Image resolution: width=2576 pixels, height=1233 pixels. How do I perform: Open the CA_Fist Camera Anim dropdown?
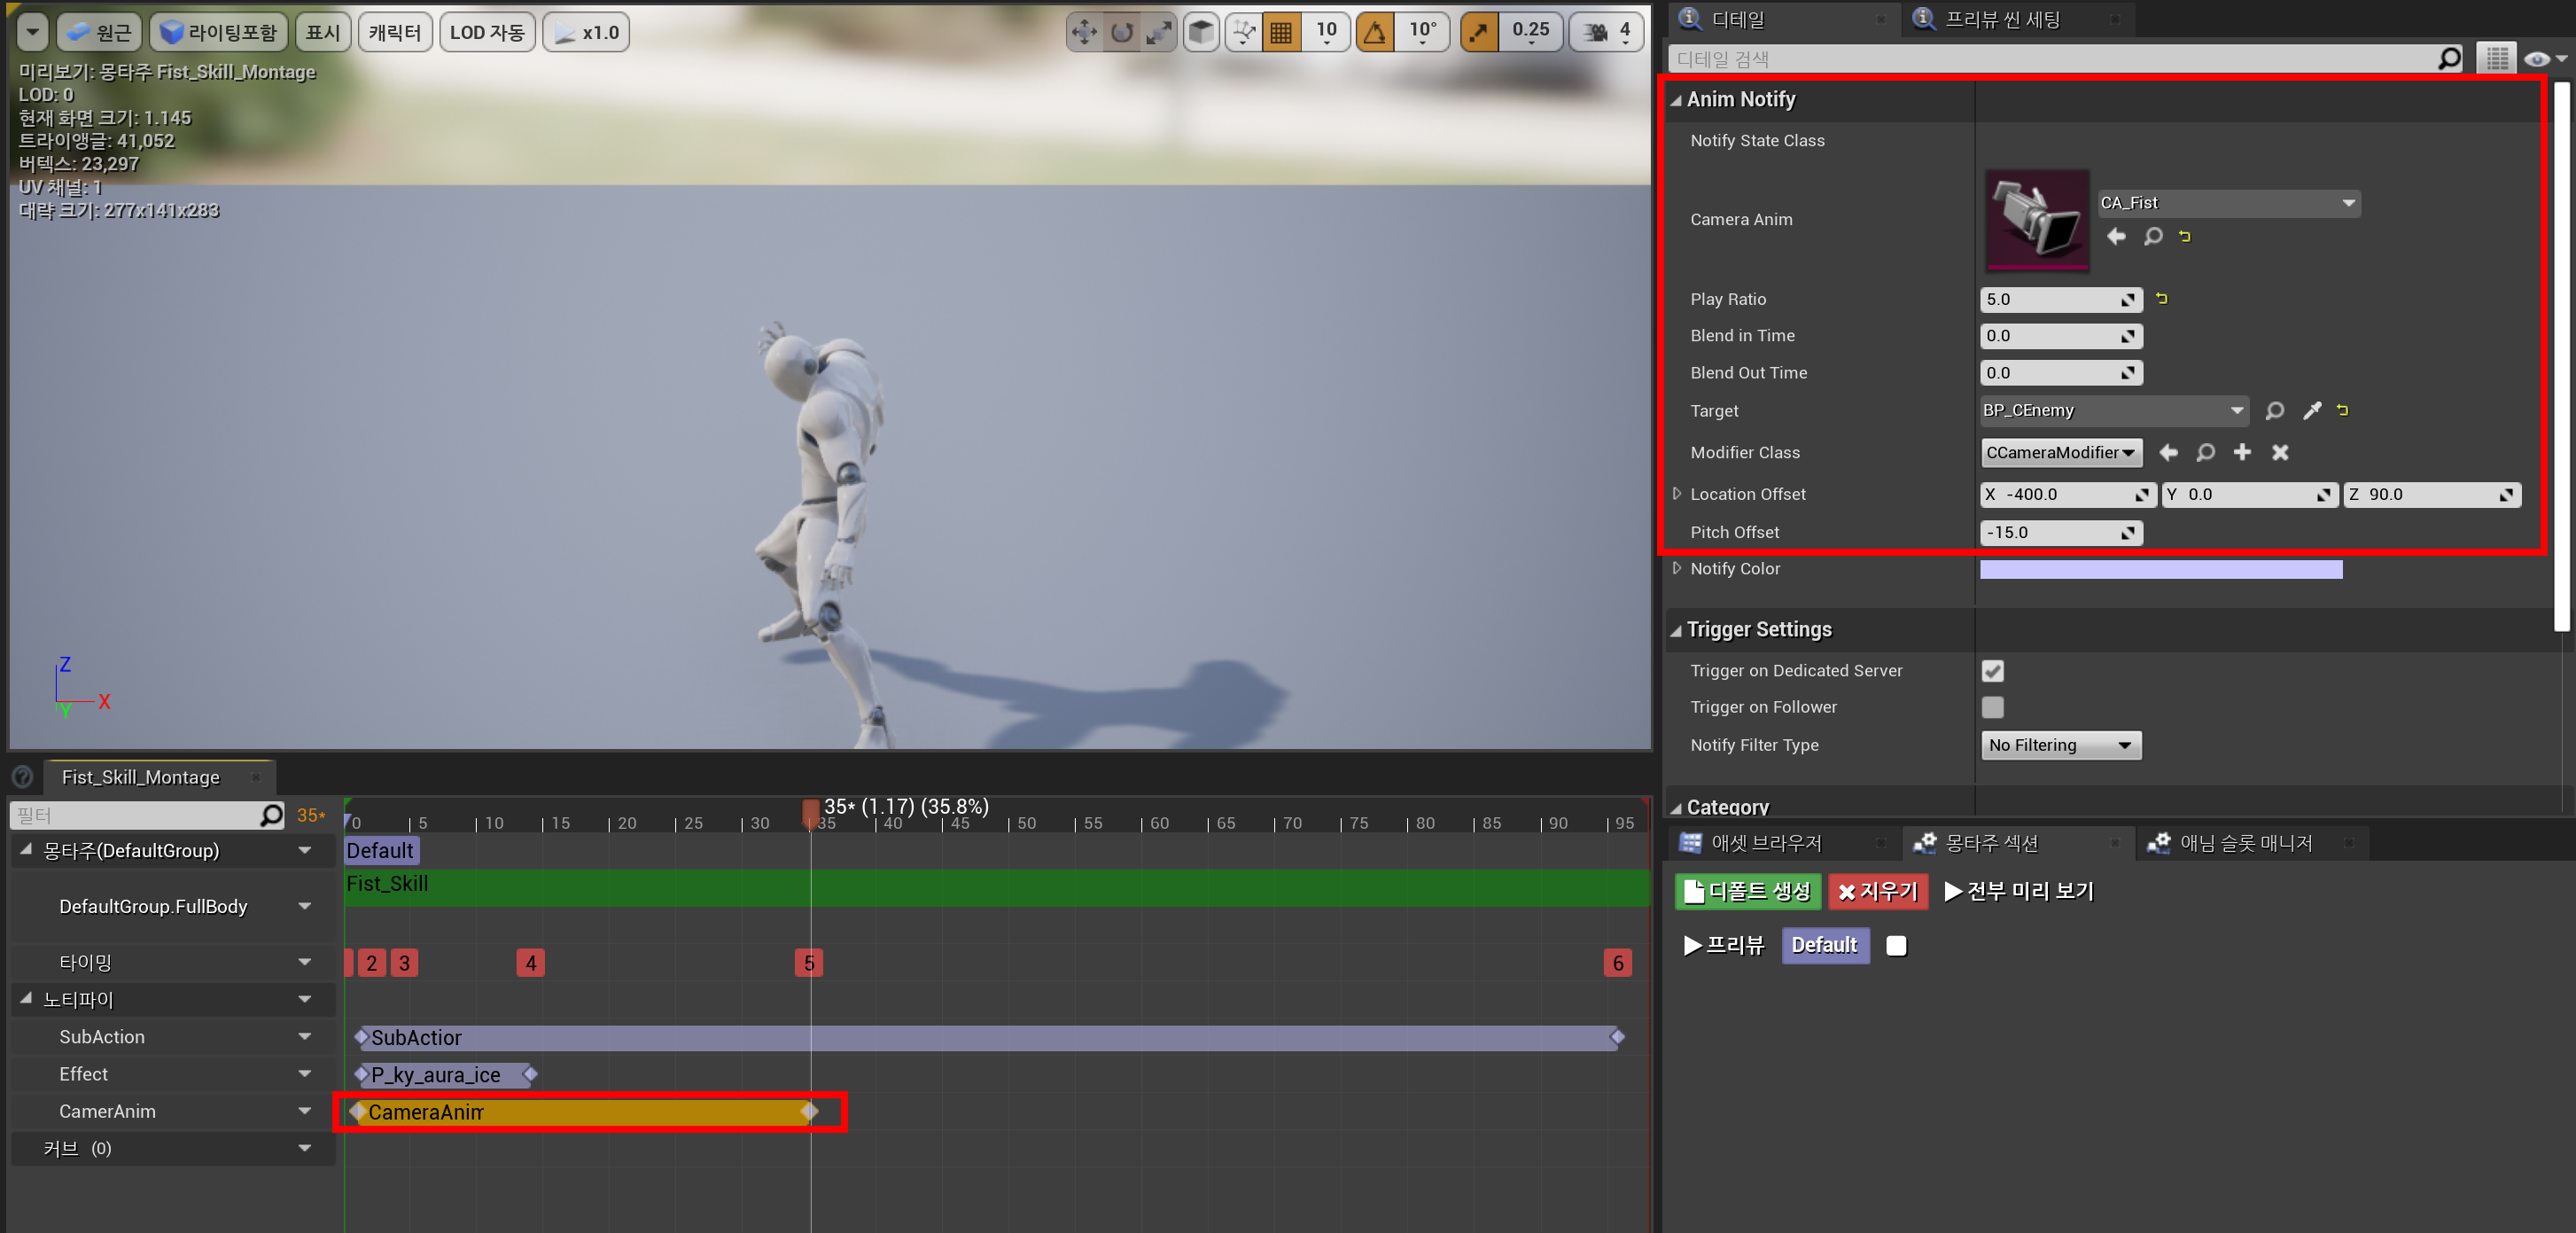click(x=2228, y=203)
